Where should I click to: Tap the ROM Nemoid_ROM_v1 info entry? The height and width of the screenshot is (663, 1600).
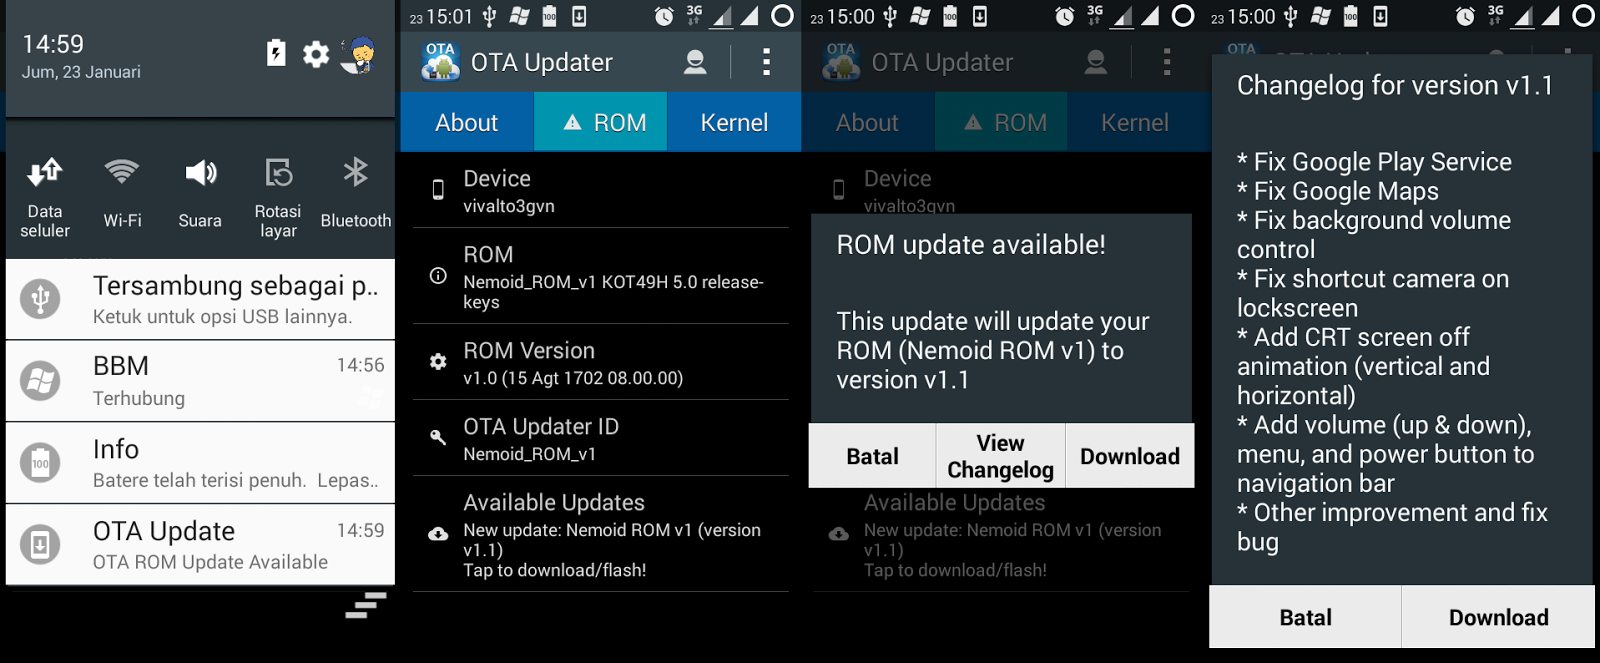click(601, 276)
